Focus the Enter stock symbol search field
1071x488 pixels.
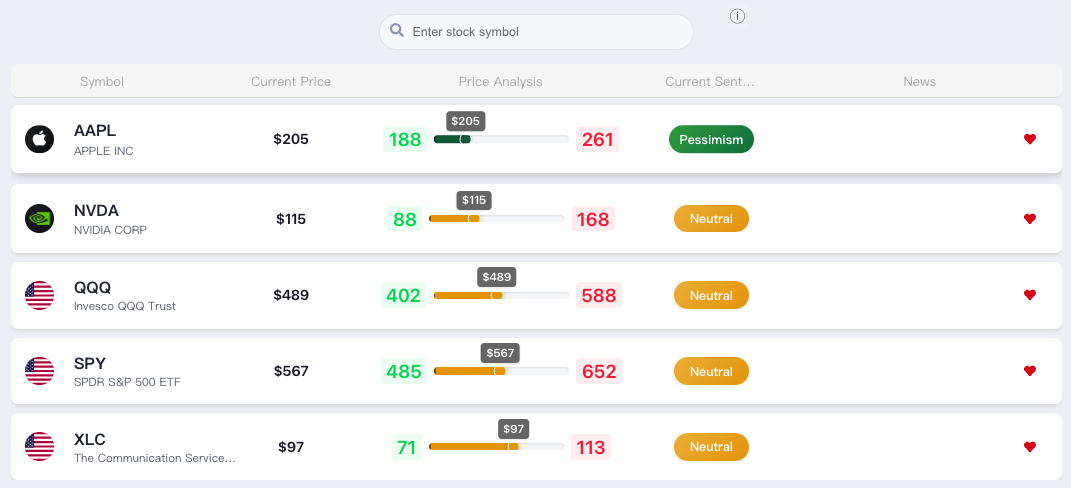click(x=536, y=31)
